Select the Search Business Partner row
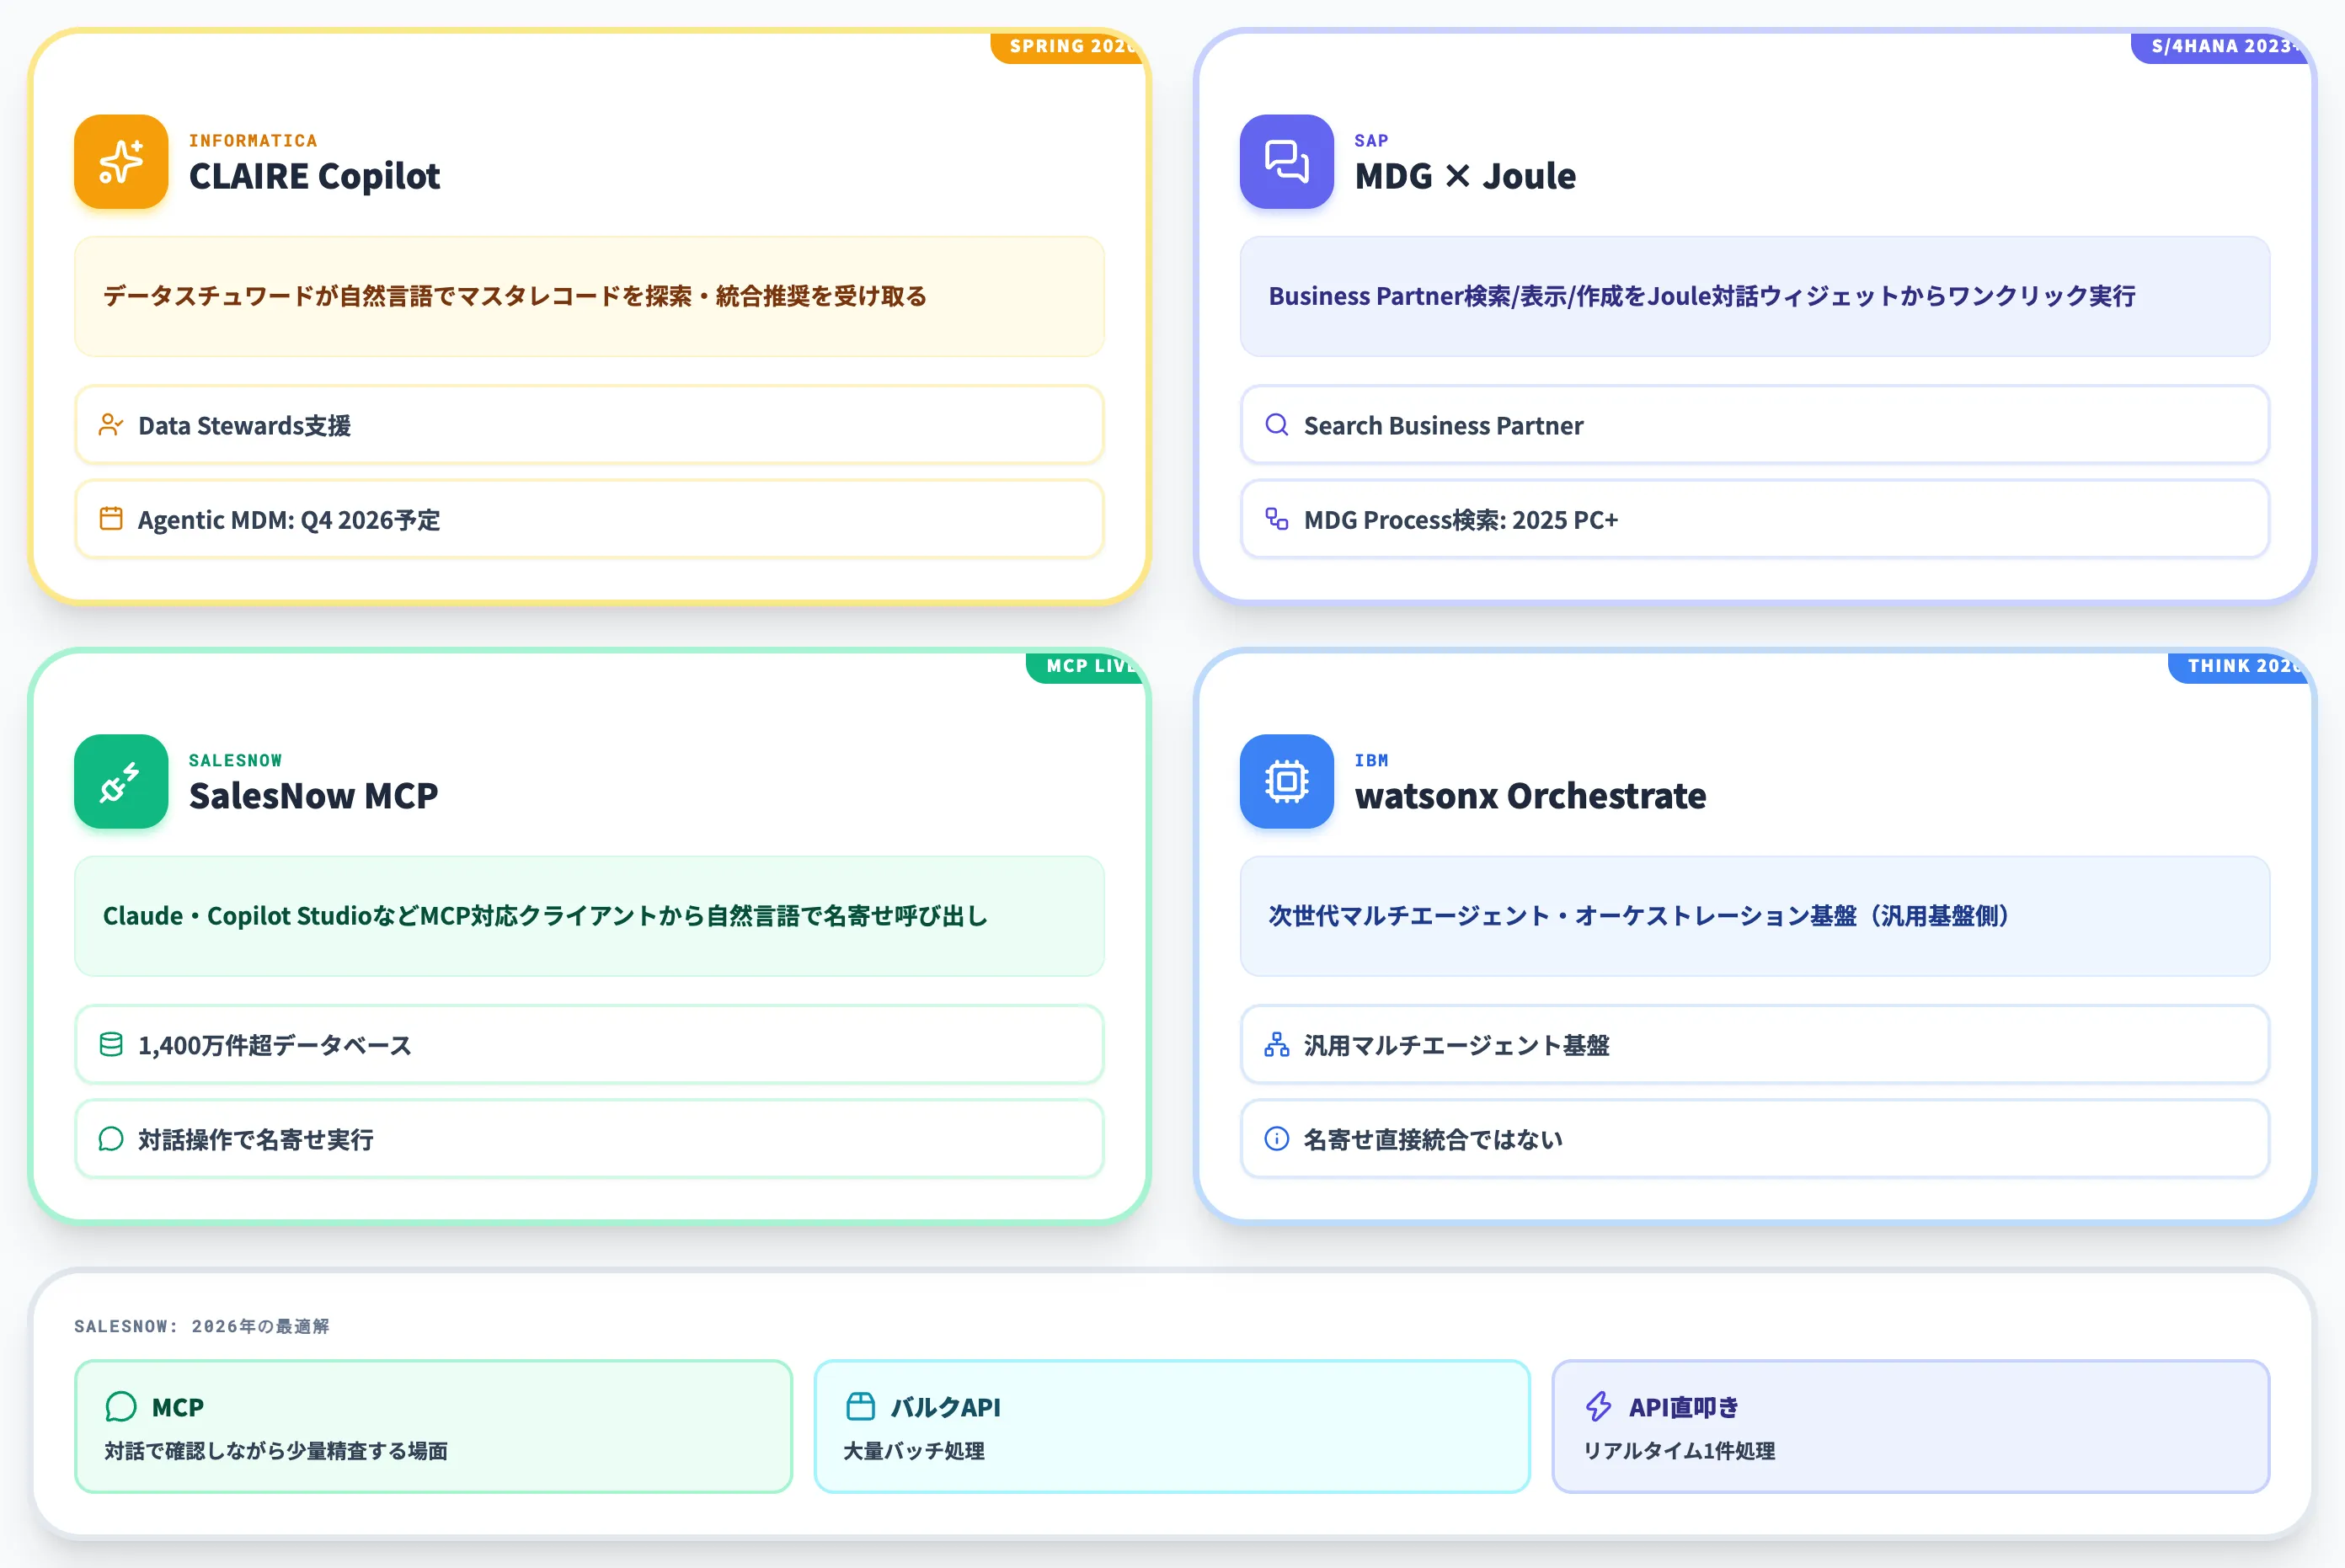The image size is (2345, 1568). (x=1754, y=425)
